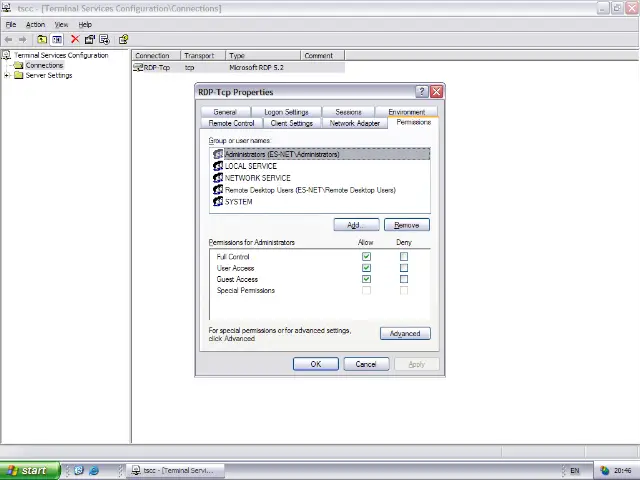This screenshot has height=480, width=640.
Task: Click the Show Desktop quick launch icon
Action: click(79, 470)
